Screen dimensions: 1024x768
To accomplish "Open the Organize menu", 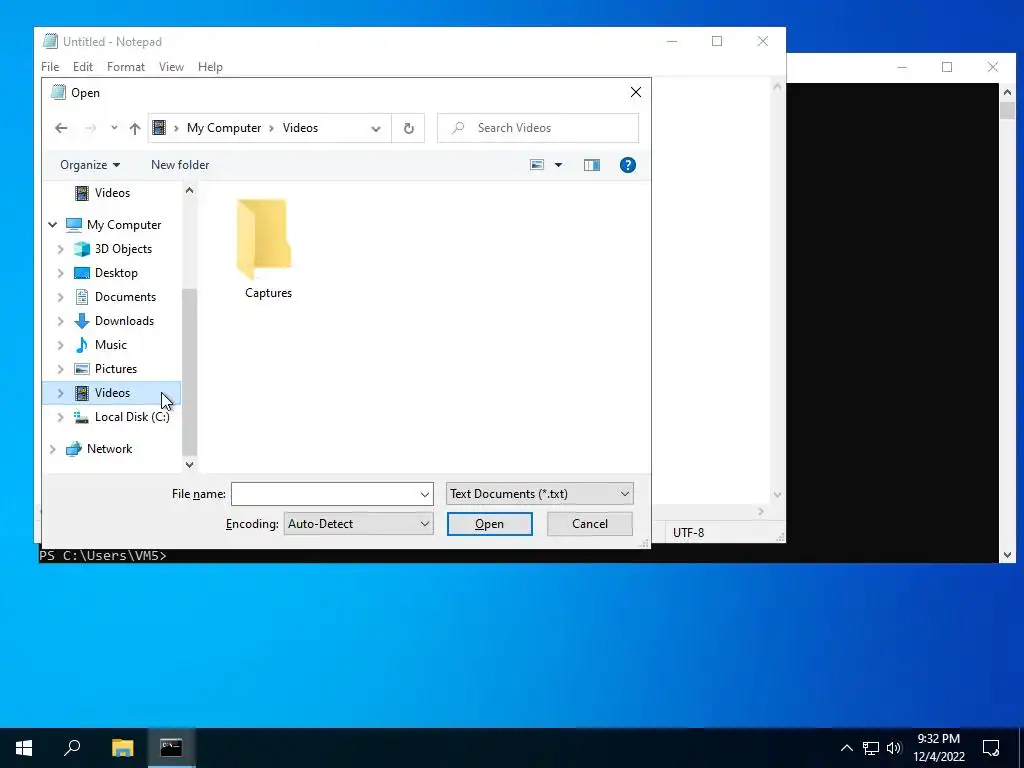I will [90, 165].
